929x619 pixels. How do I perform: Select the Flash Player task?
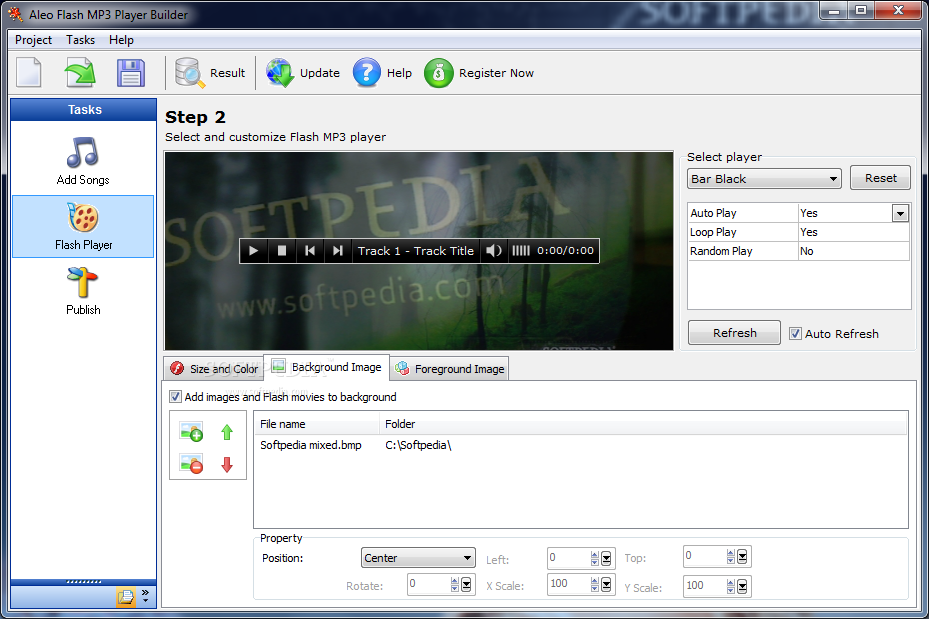click(83, 226)
